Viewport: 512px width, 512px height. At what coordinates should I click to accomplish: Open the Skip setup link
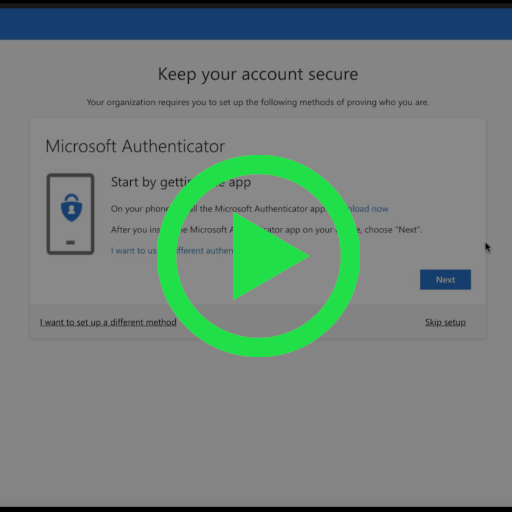pos(445,322)
